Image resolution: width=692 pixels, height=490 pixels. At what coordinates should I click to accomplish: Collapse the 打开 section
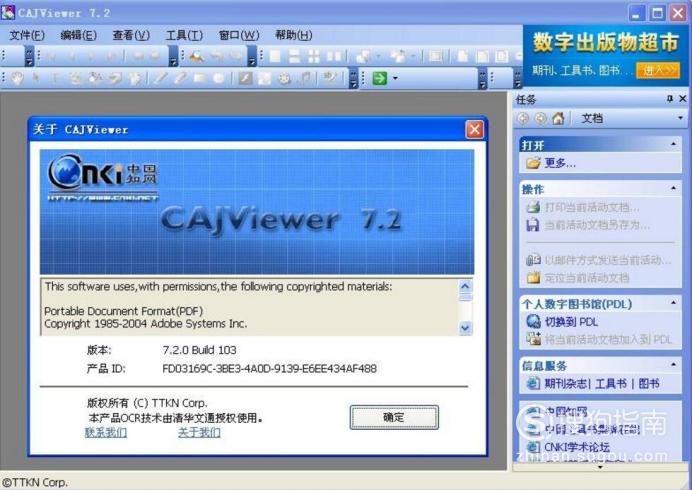pyautogui.click(x=673, y=144)
